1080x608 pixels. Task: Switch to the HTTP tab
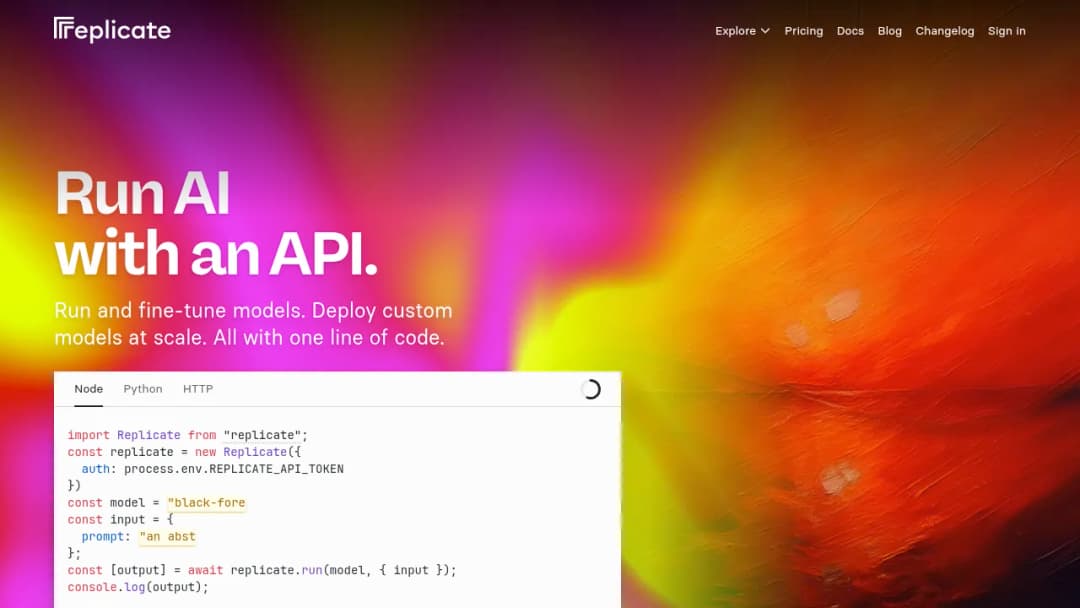point(198,389)
